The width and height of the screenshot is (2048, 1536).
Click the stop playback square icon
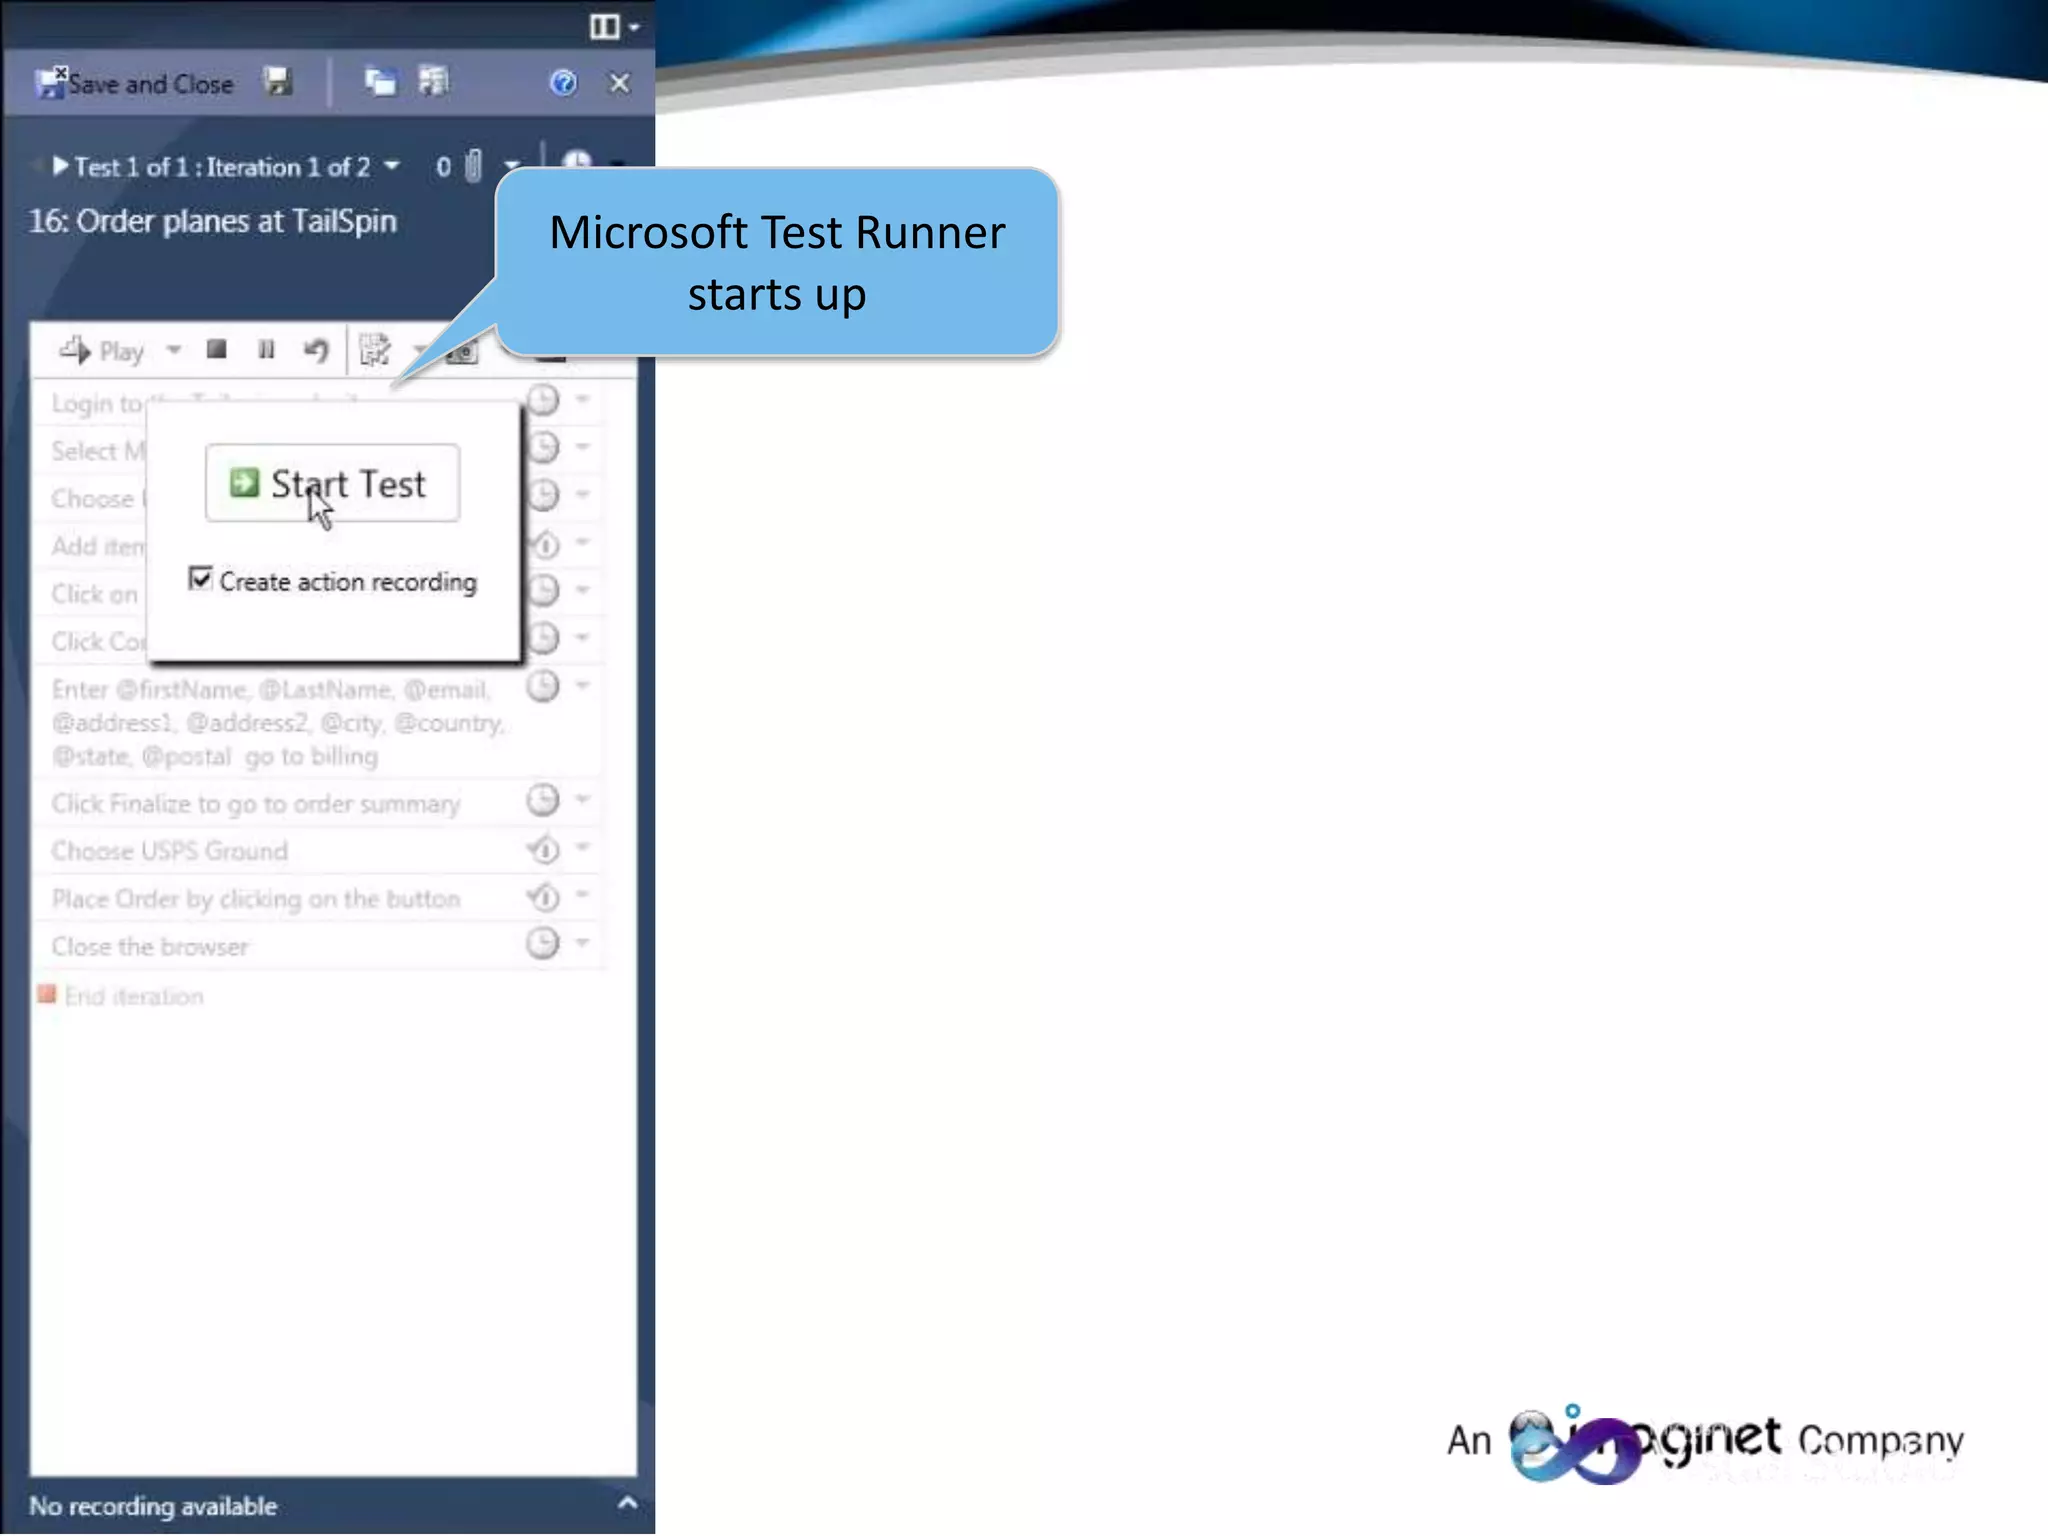[216, 350]
